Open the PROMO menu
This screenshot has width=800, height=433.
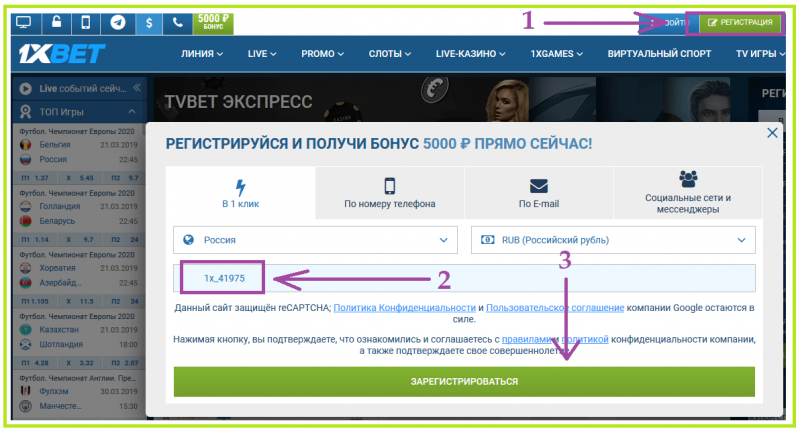[x=322, y=54]
